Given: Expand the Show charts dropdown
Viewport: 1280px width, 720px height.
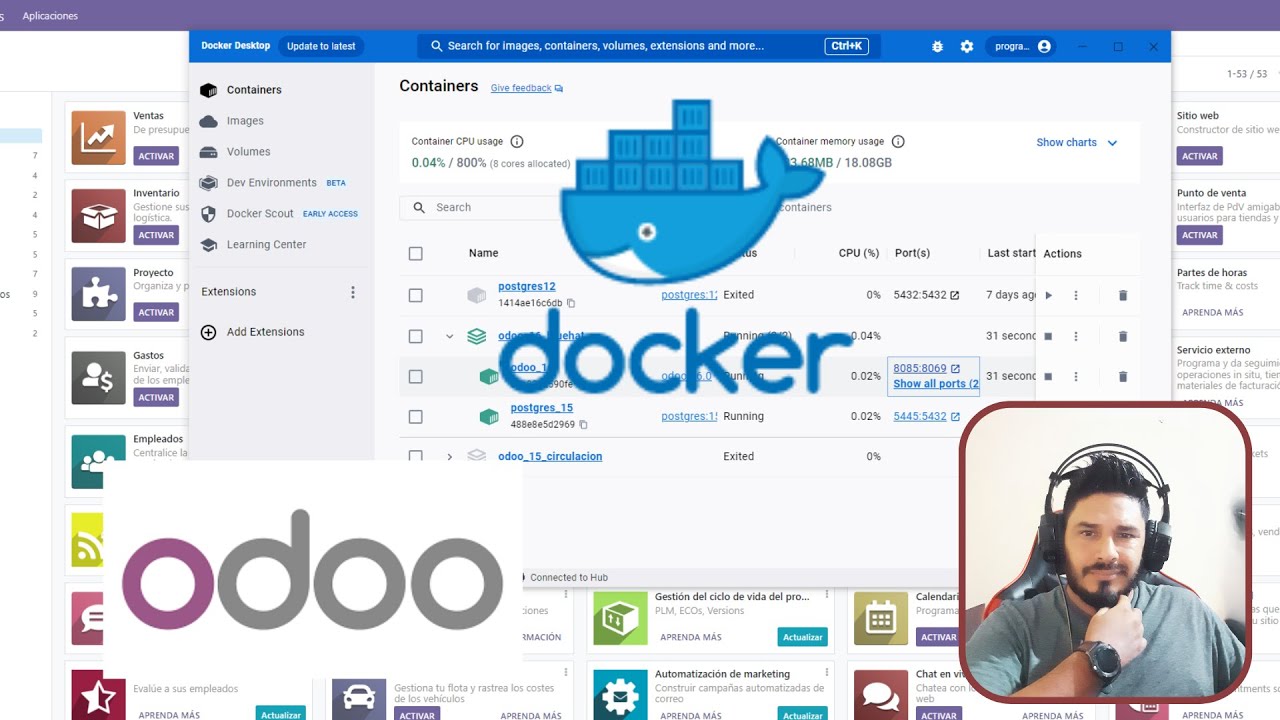Looking at the screenshot, I should click(x=1077, y=143).
